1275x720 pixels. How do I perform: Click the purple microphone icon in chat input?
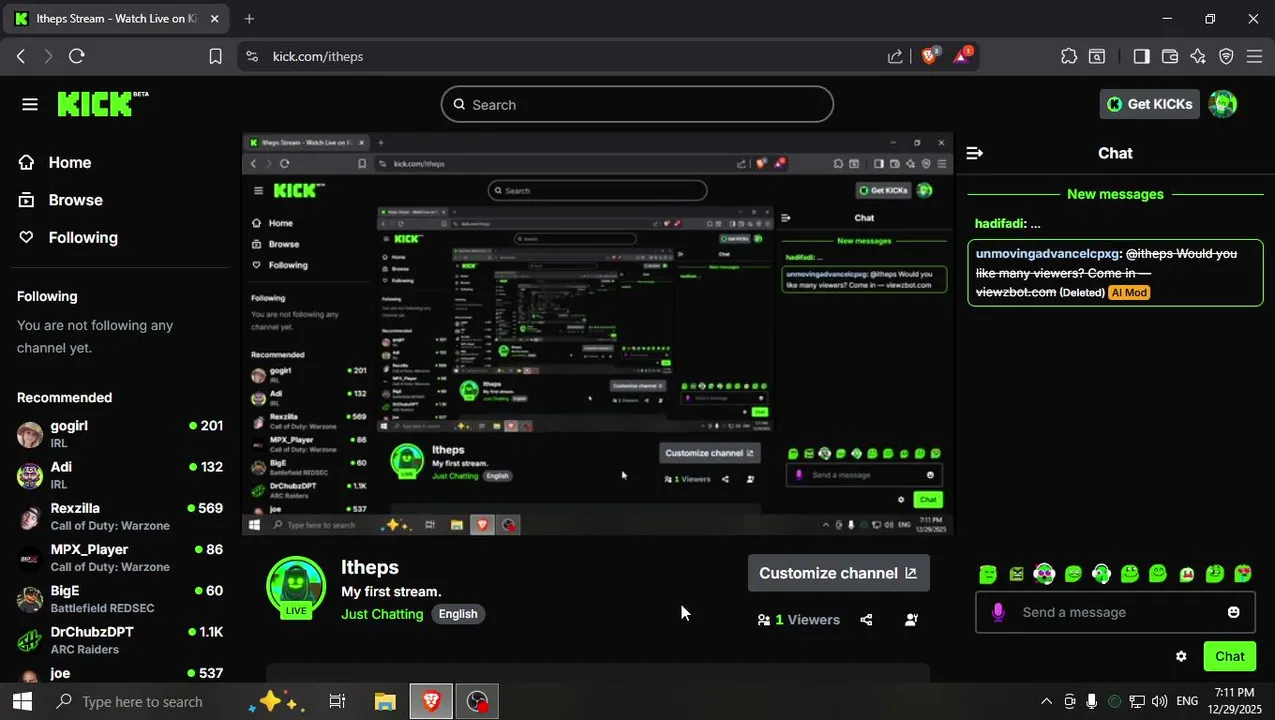[998, 612]
